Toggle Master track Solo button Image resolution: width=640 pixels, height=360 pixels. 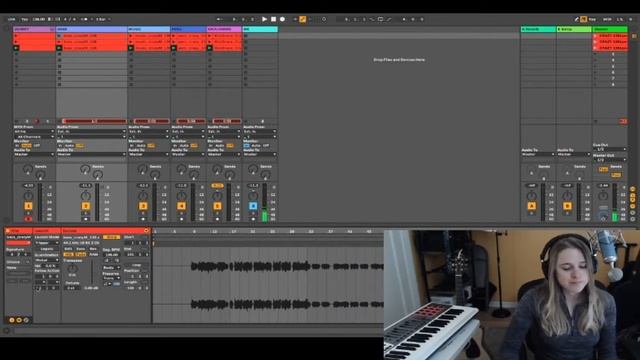pyautogui.click(x=603, y=208)
